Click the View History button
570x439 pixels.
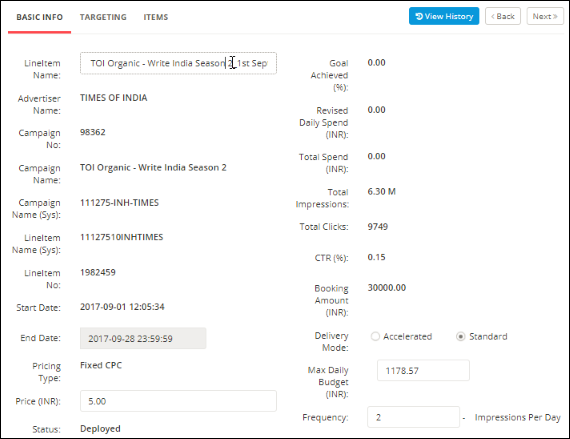tap(444, 16)
